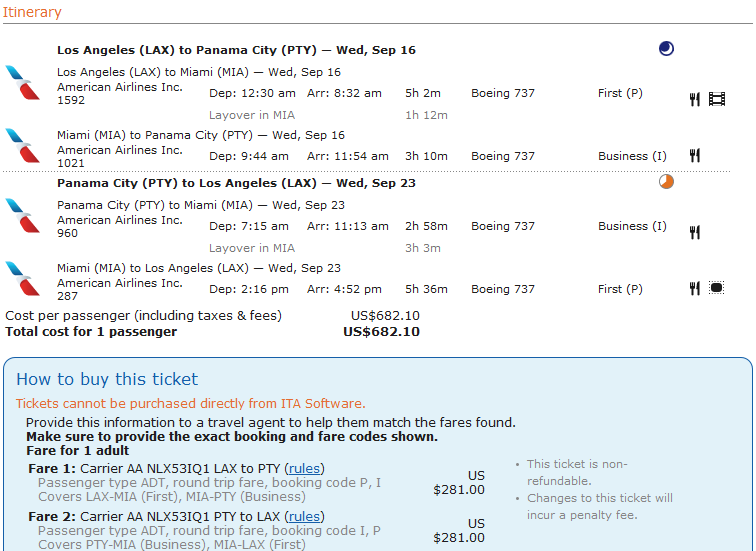Click the meal icon on flight 960
This screenshot has width=756, height=551.
tap(694, 232)
